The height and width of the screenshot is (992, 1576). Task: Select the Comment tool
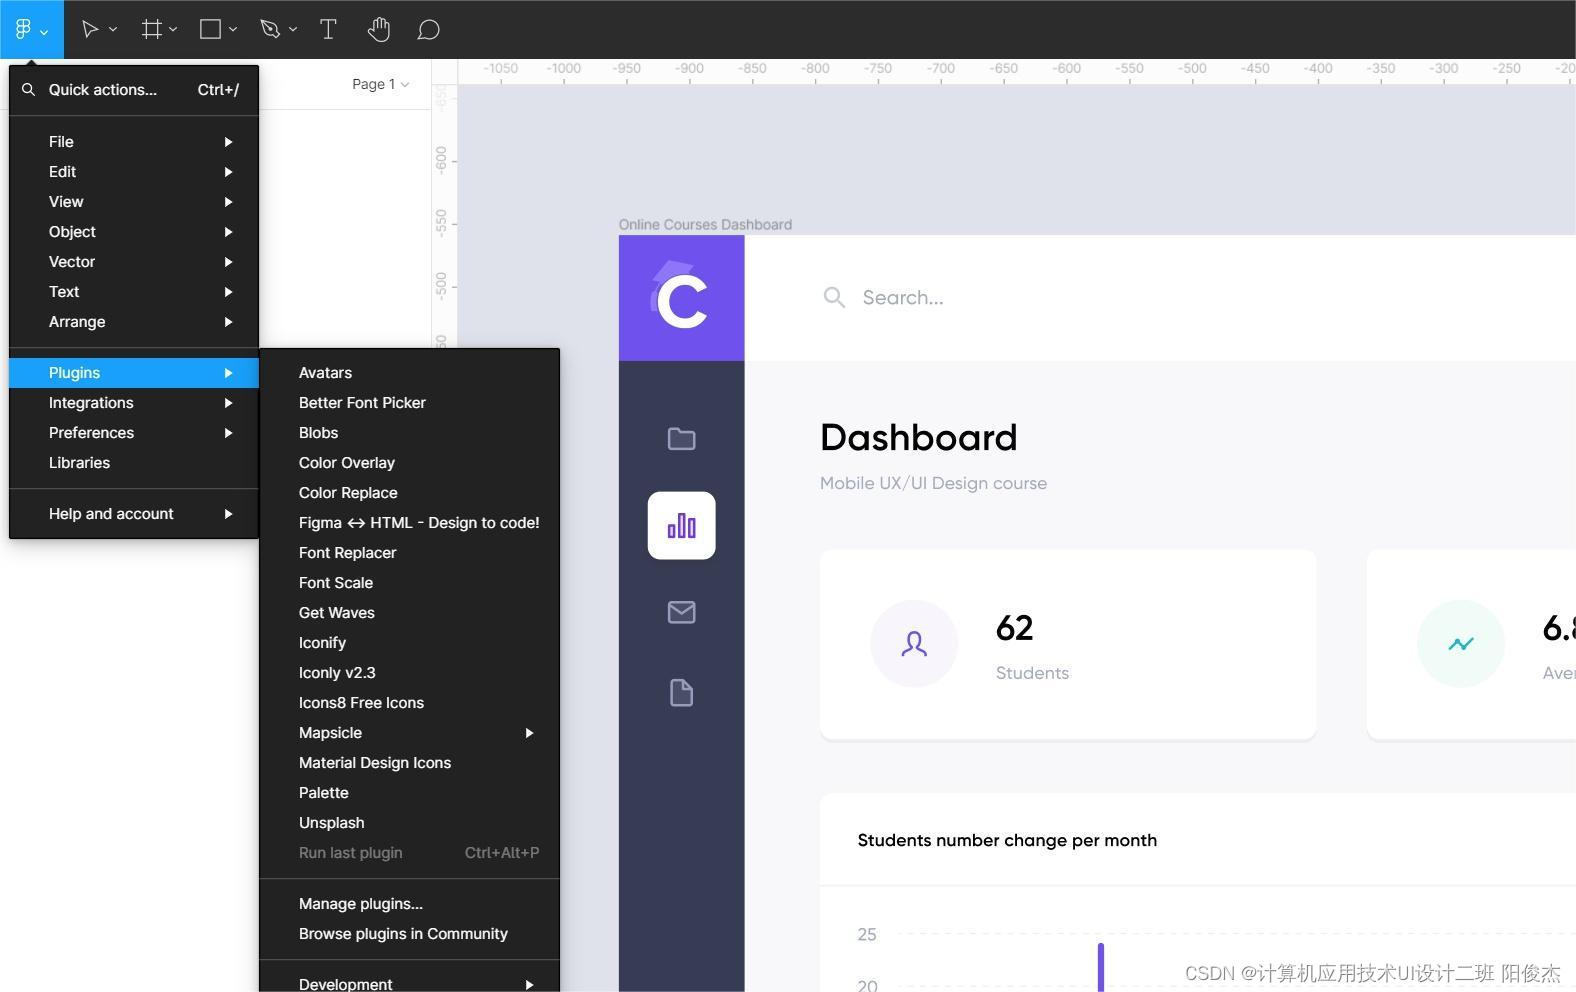click(428, 30)
